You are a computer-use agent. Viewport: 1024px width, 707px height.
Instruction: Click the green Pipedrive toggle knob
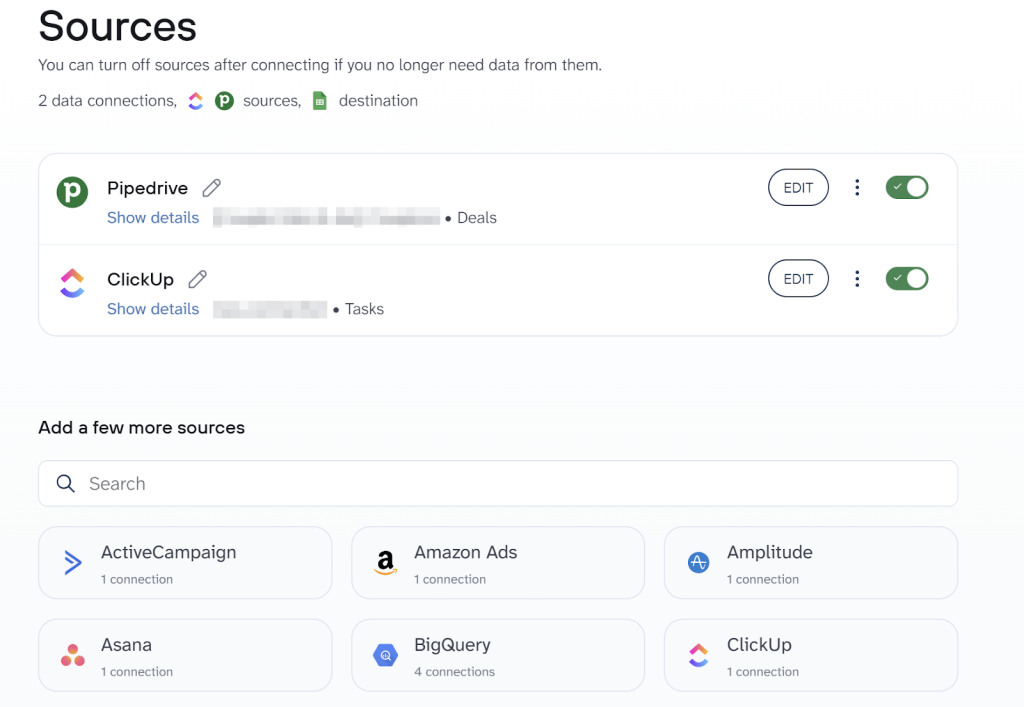coord(914,187)
